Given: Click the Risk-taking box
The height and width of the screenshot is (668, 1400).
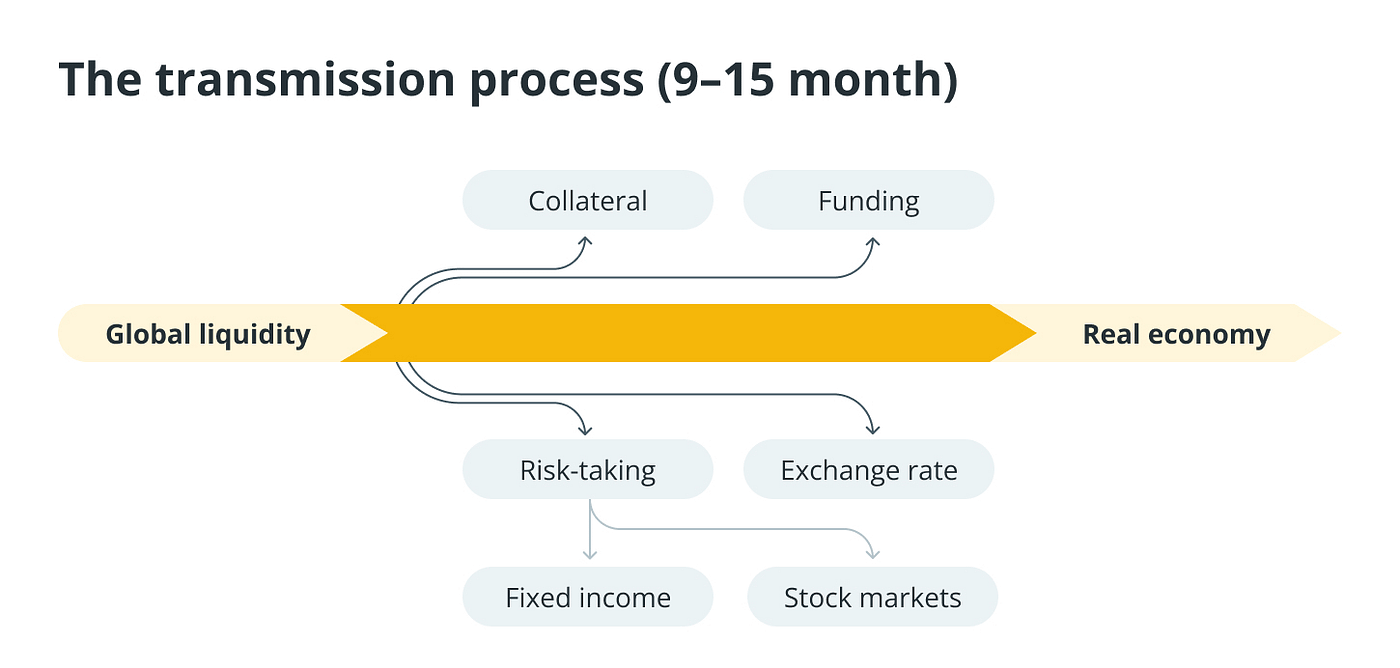Looking at the screenshot, I should pyautogui.click(x=588, y=470).
